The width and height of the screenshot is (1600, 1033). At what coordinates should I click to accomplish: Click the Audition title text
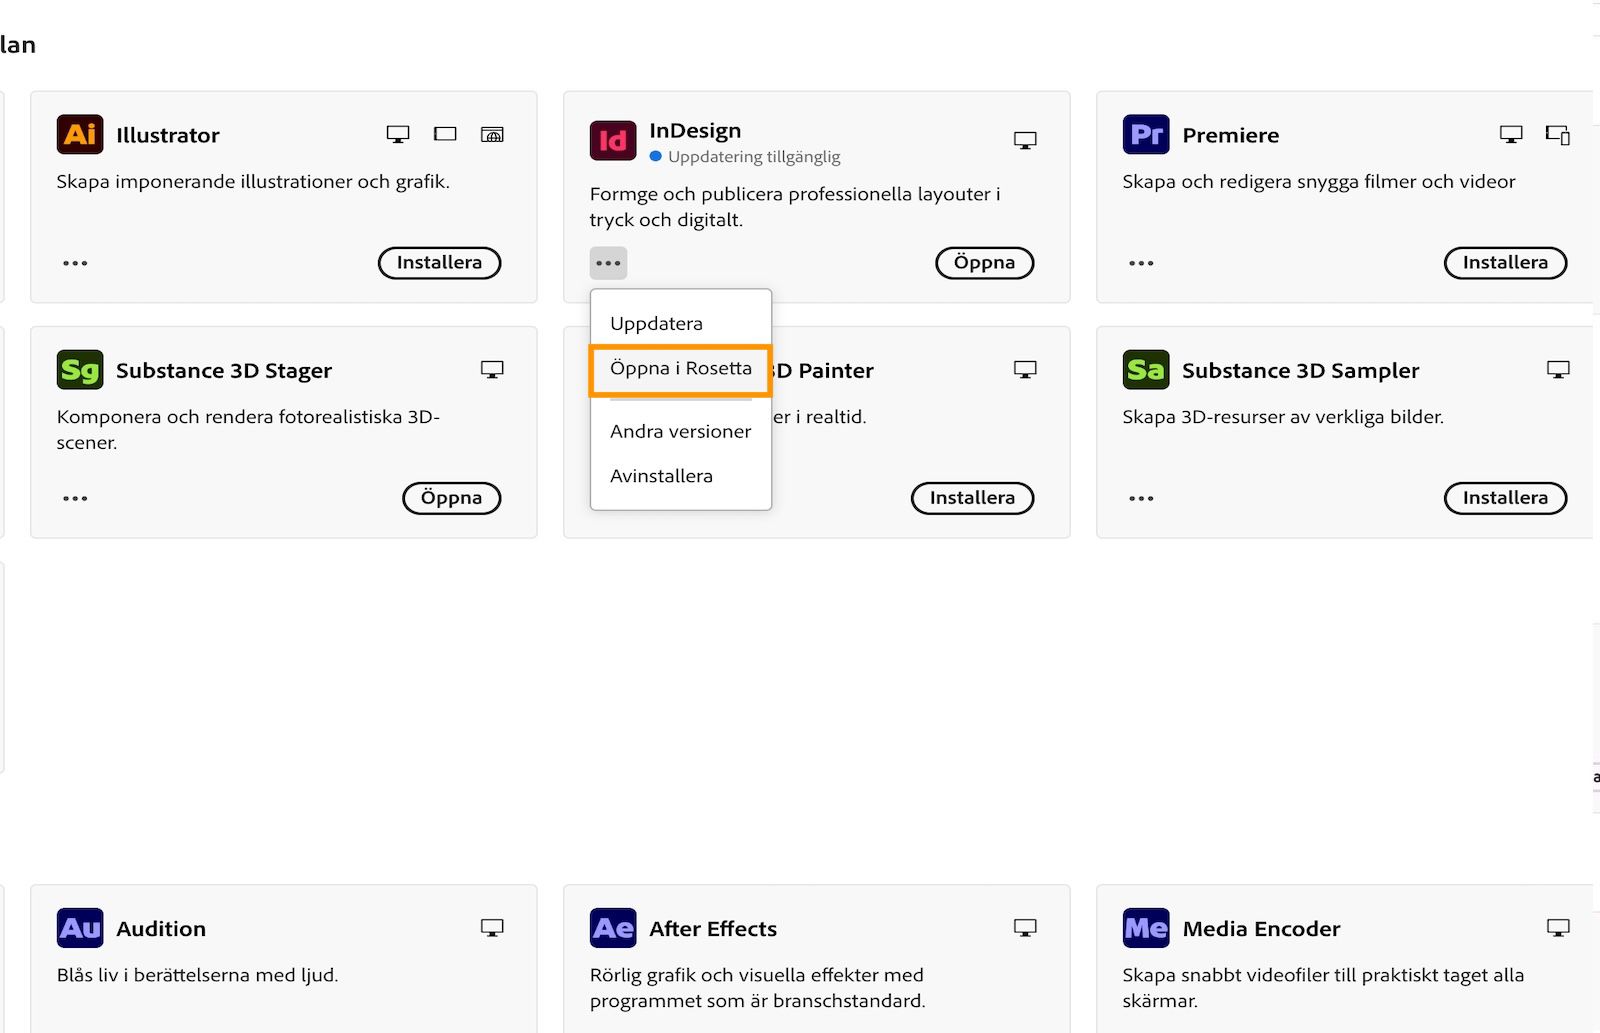[x=161, y=928]
